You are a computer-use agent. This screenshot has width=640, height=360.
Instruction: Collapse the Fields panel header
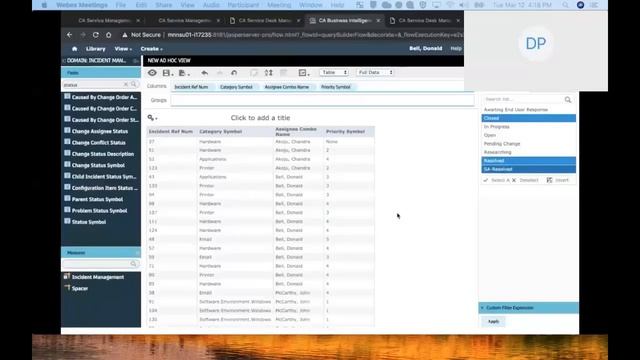[101, 73]
